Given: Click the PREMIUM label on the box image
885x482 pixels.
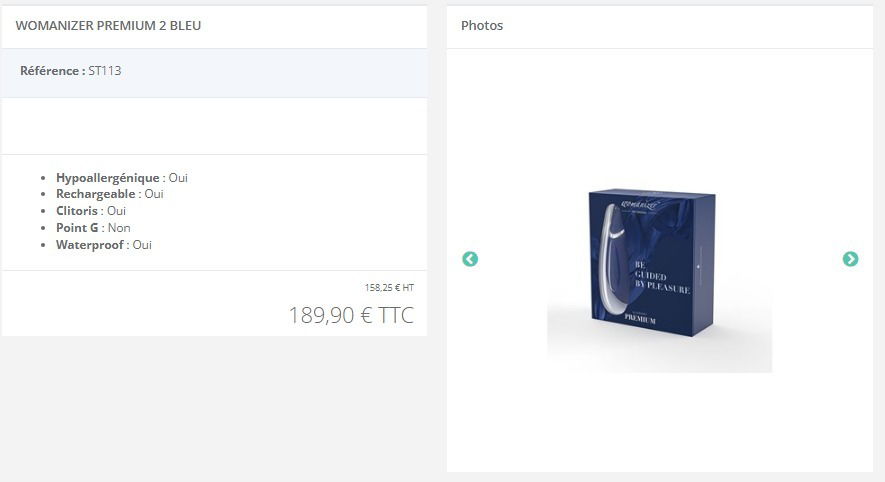Looking at the screenshot, I should click(639, 319).
